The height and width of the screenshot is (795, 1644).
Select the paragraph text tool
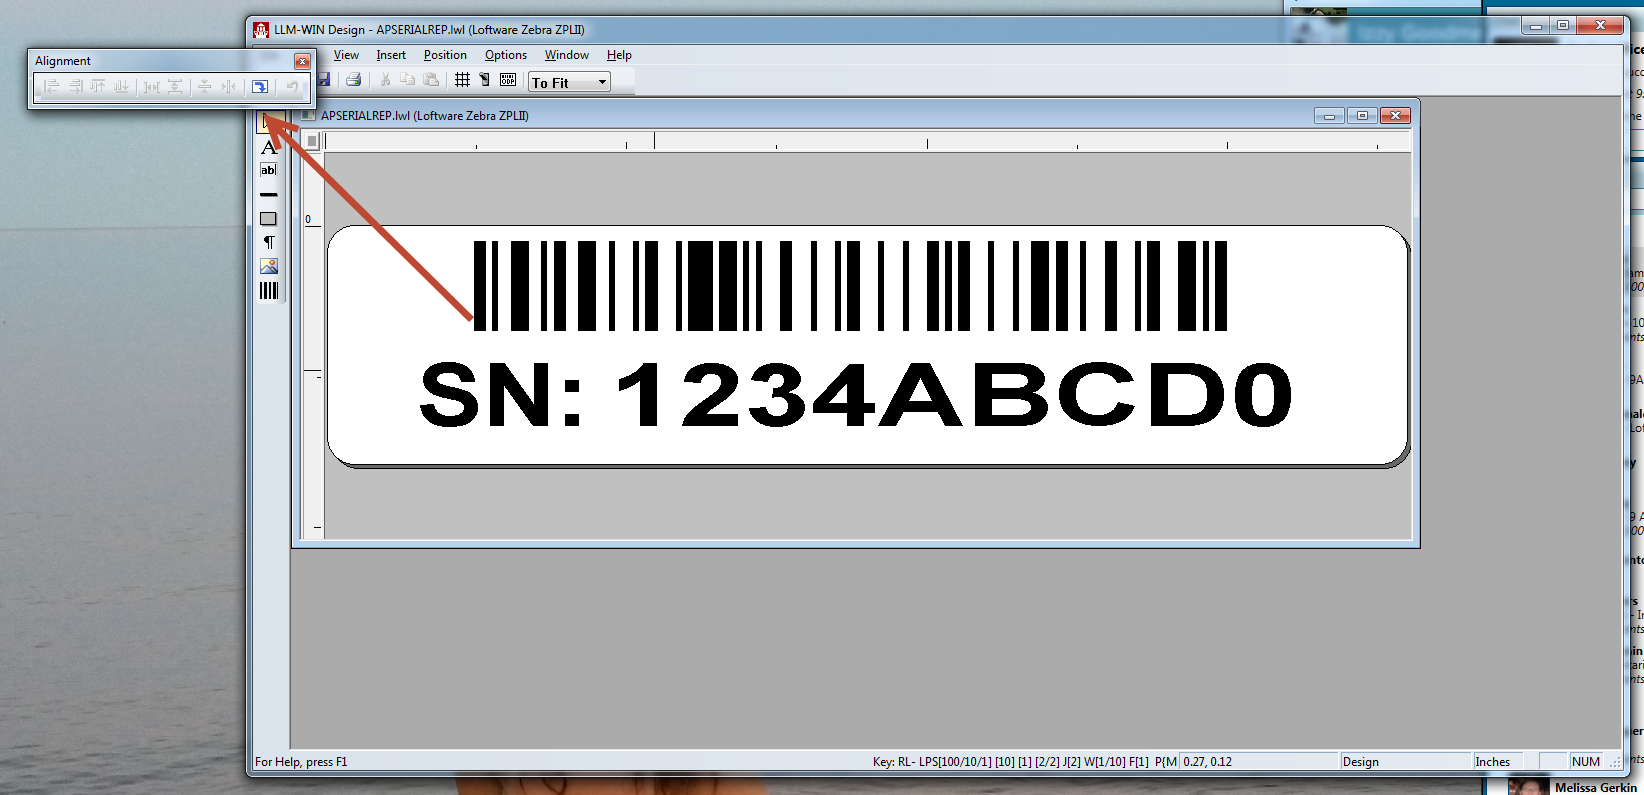(268, 242)
